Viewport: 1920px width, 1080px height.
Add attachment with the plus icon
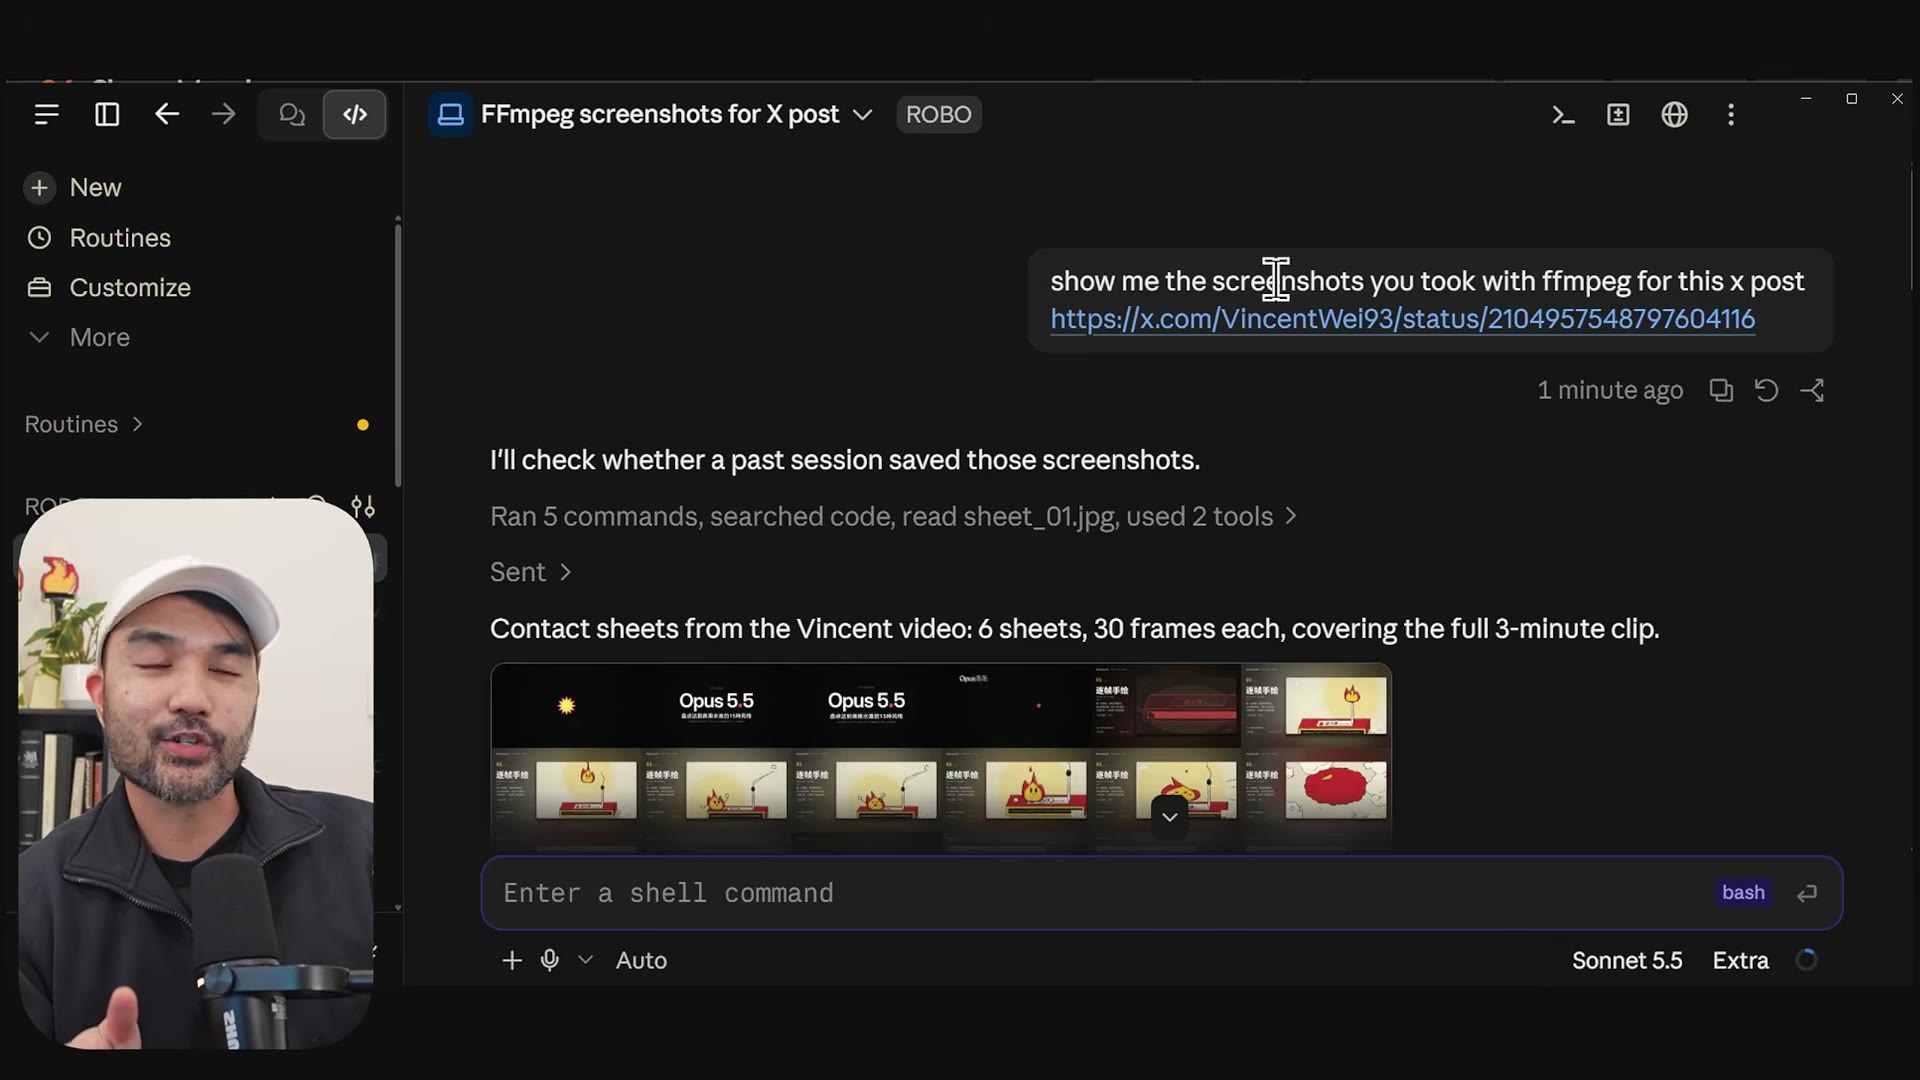(511, 961)
